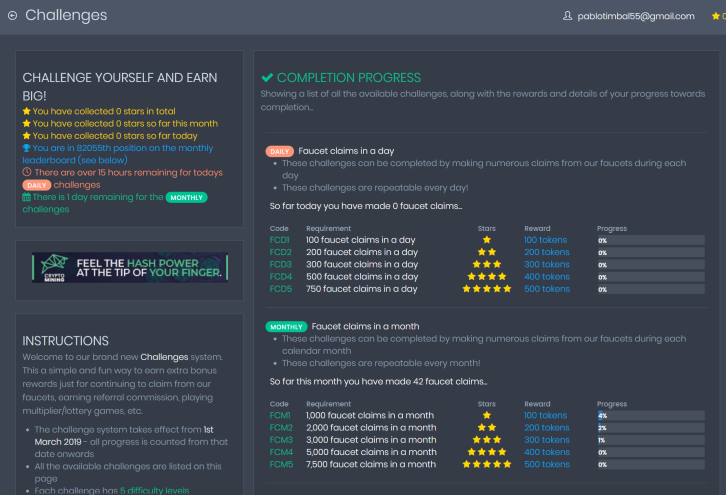726x495 pixels.
Task: Click 200 tokens reward for FCD2
Action: pos(547,252)
